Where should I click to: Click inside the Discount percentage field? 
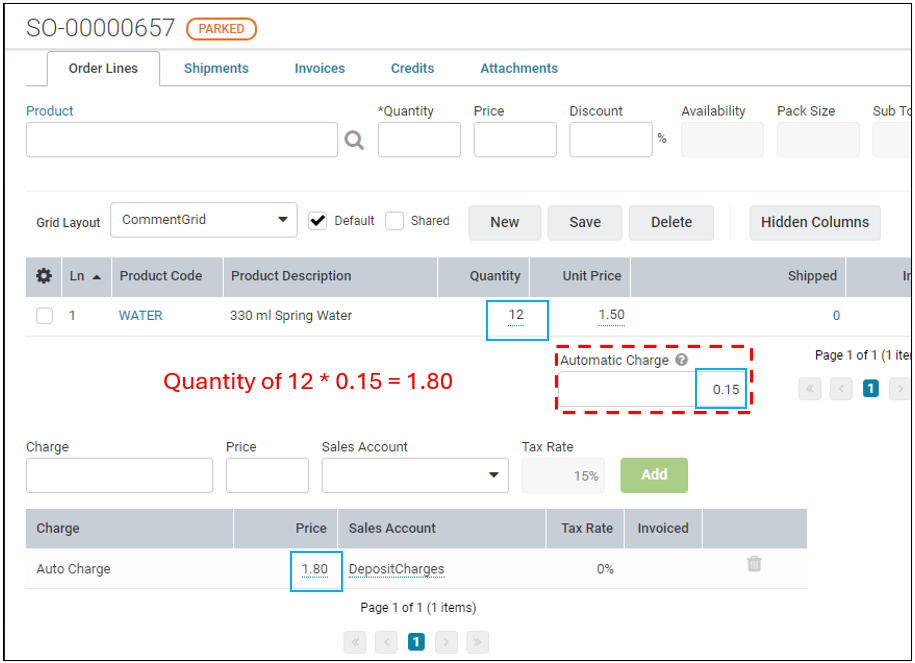pos(610,140)
